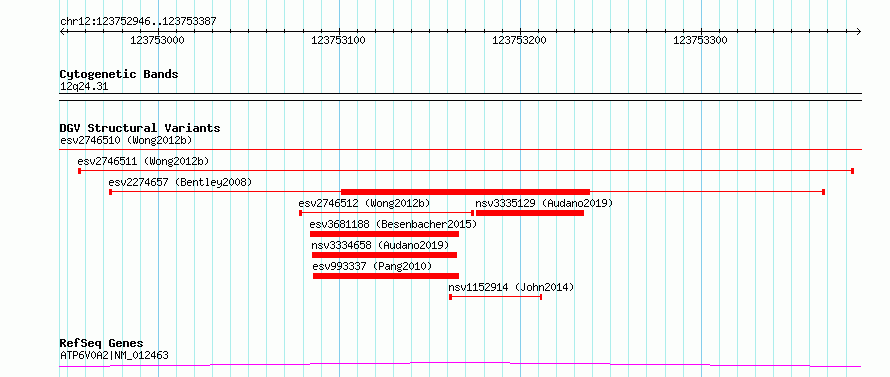Click the esv2746512 (Wong2012b) variant label
Viewport: 890px width, 377px height.
(x=364, y=203)
